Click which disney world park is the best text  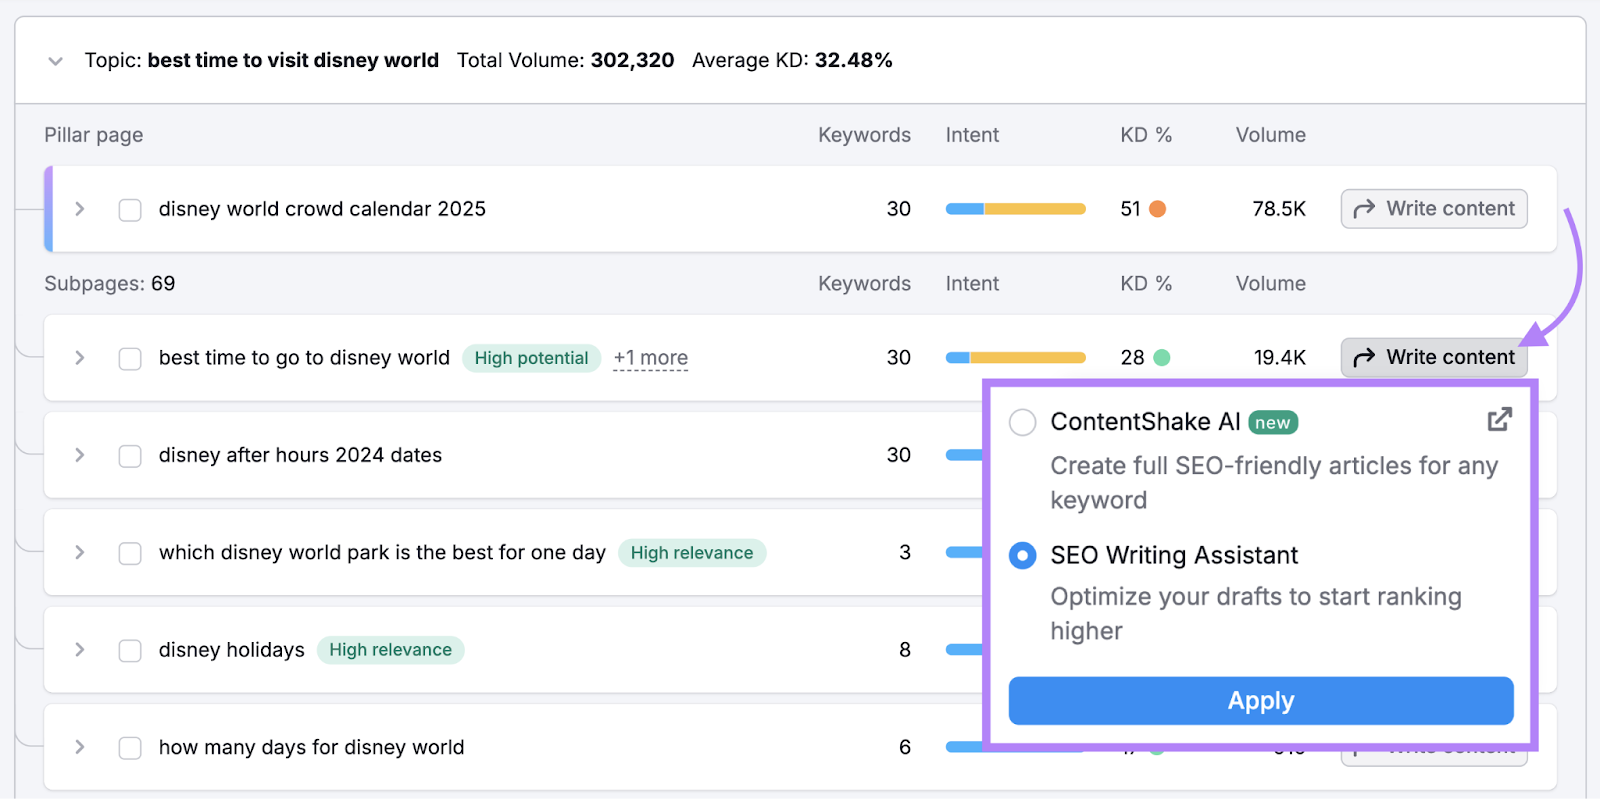[x=382, y=552]
